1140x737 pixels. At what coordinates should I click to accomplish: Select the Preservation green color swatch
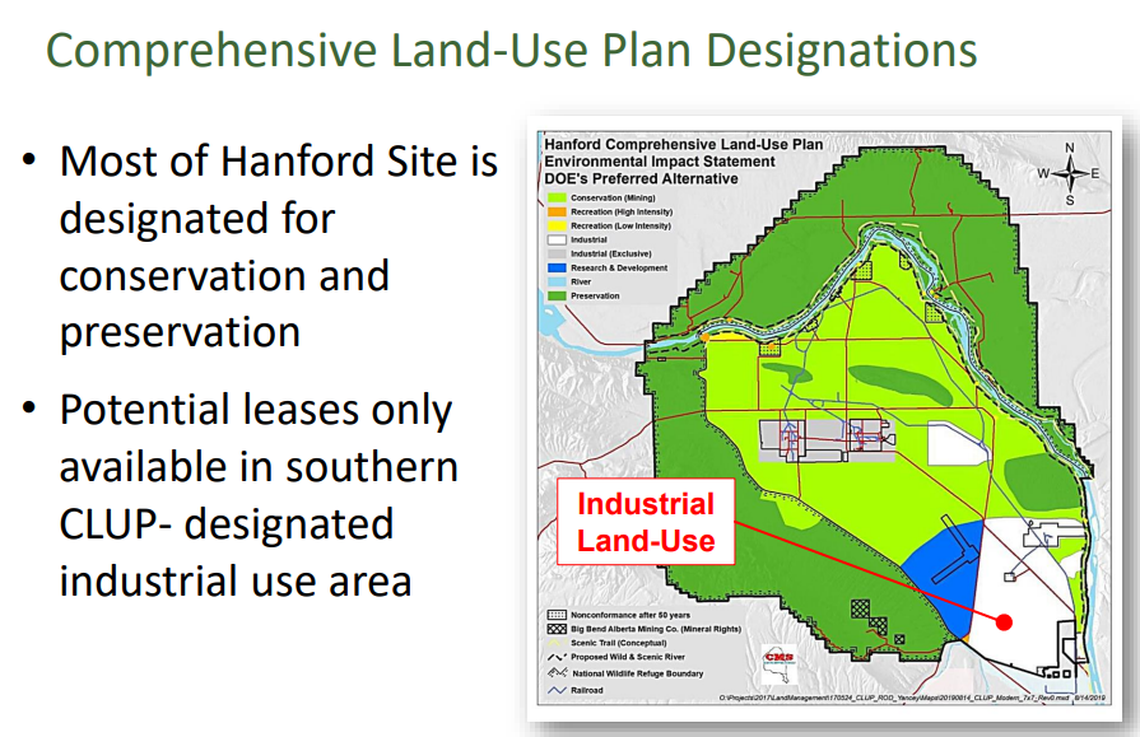coord(557,294)
